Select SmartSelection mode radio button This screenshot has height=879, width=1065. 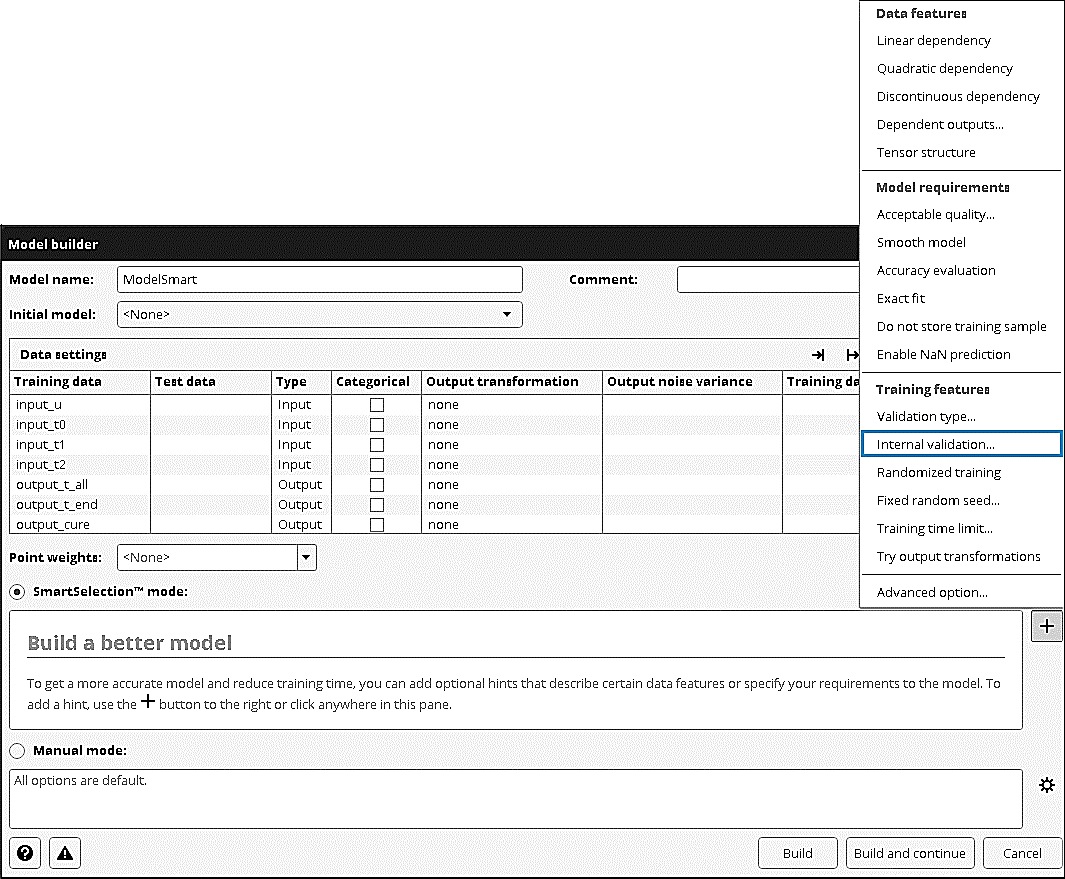click(x=18, y=592)
